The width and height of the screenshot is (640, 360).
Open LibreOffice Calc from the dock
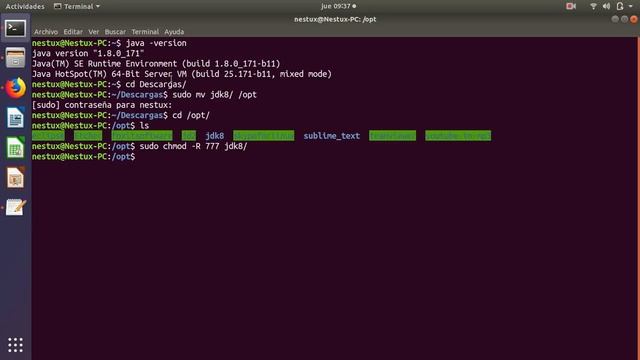click(x=16, y=148)
